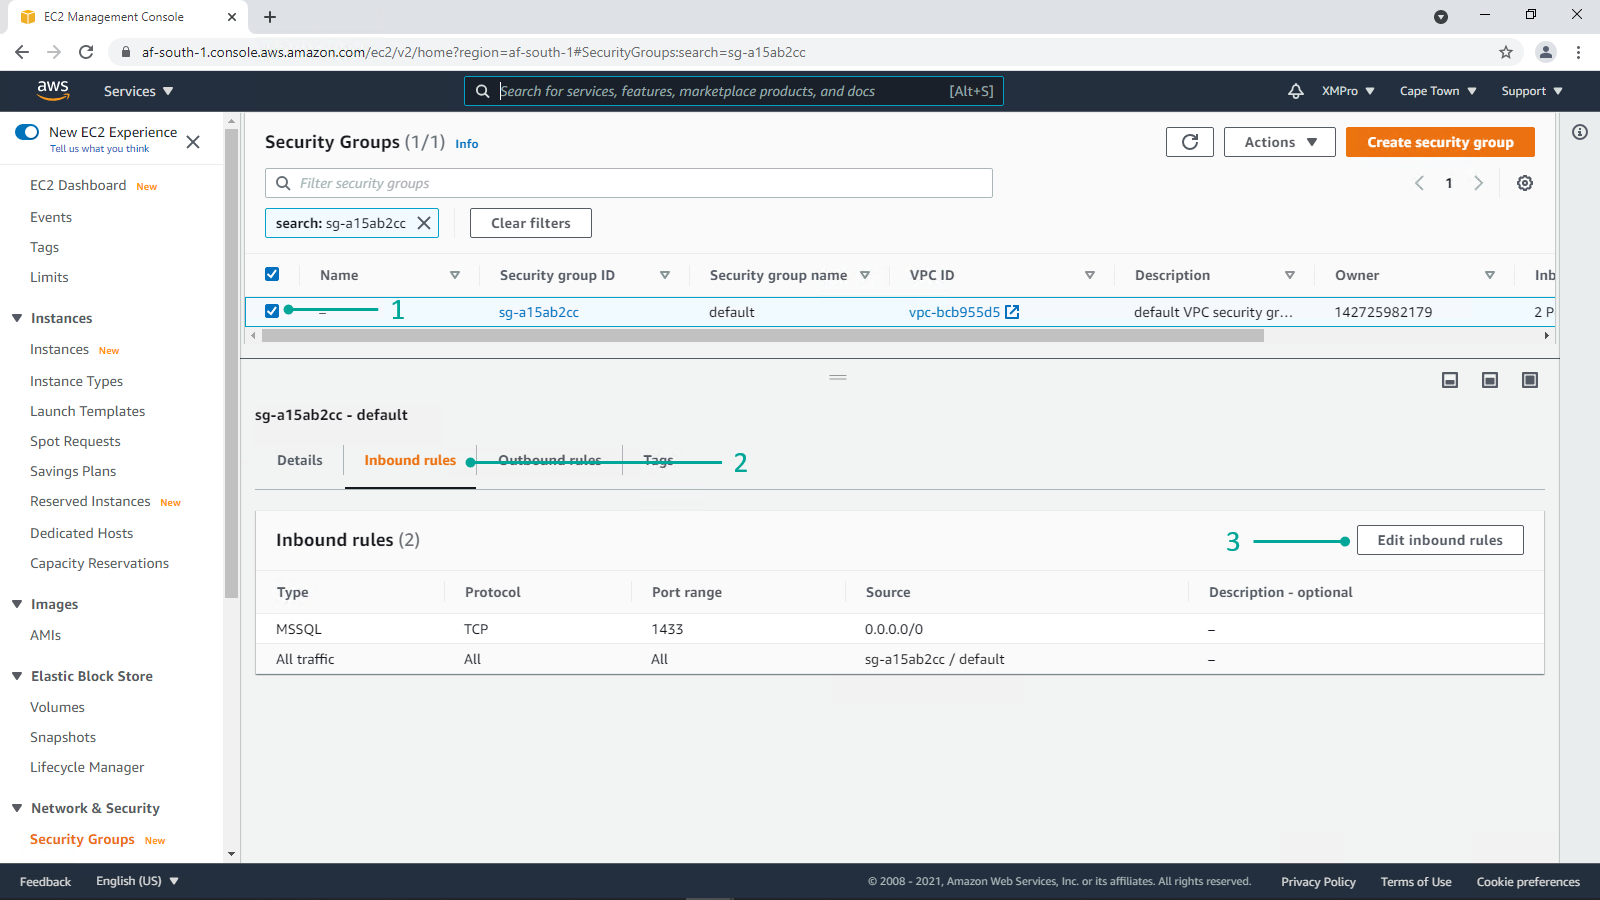Click the sidebar vertical scrollbar
This screenshot has width=1600, height=900.
pos(232,363)
